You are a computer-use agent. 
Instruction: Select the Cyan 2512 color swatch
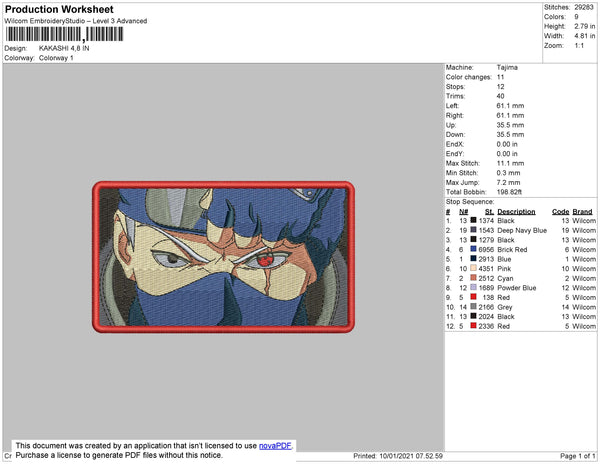click(473, 278)
